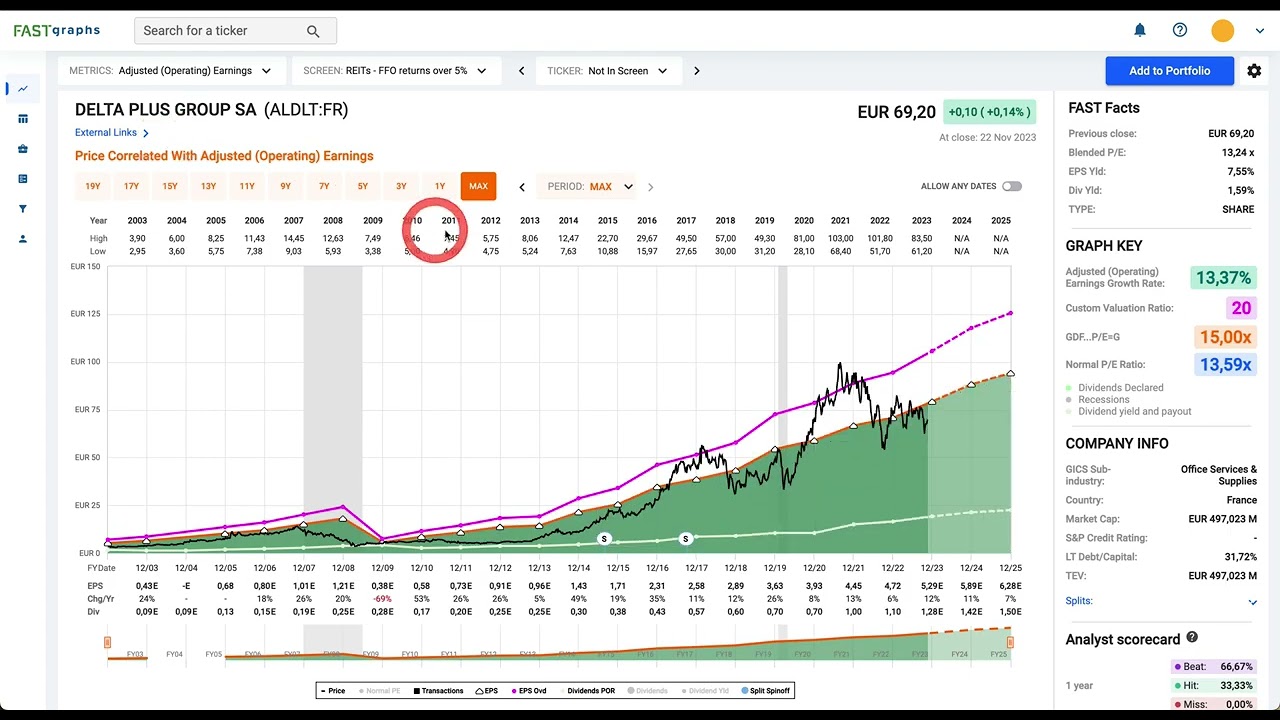Select the 15Y time range

[170, 186]
